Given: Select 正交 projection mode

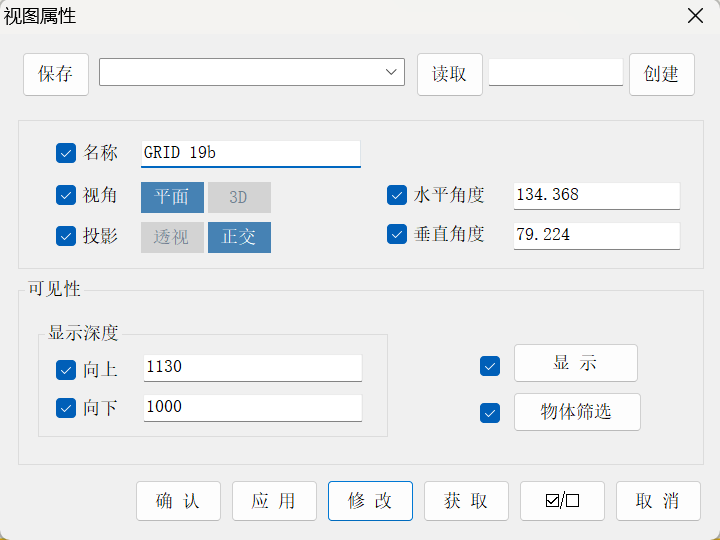Looking at the screenshot, I should click(239, 237).
